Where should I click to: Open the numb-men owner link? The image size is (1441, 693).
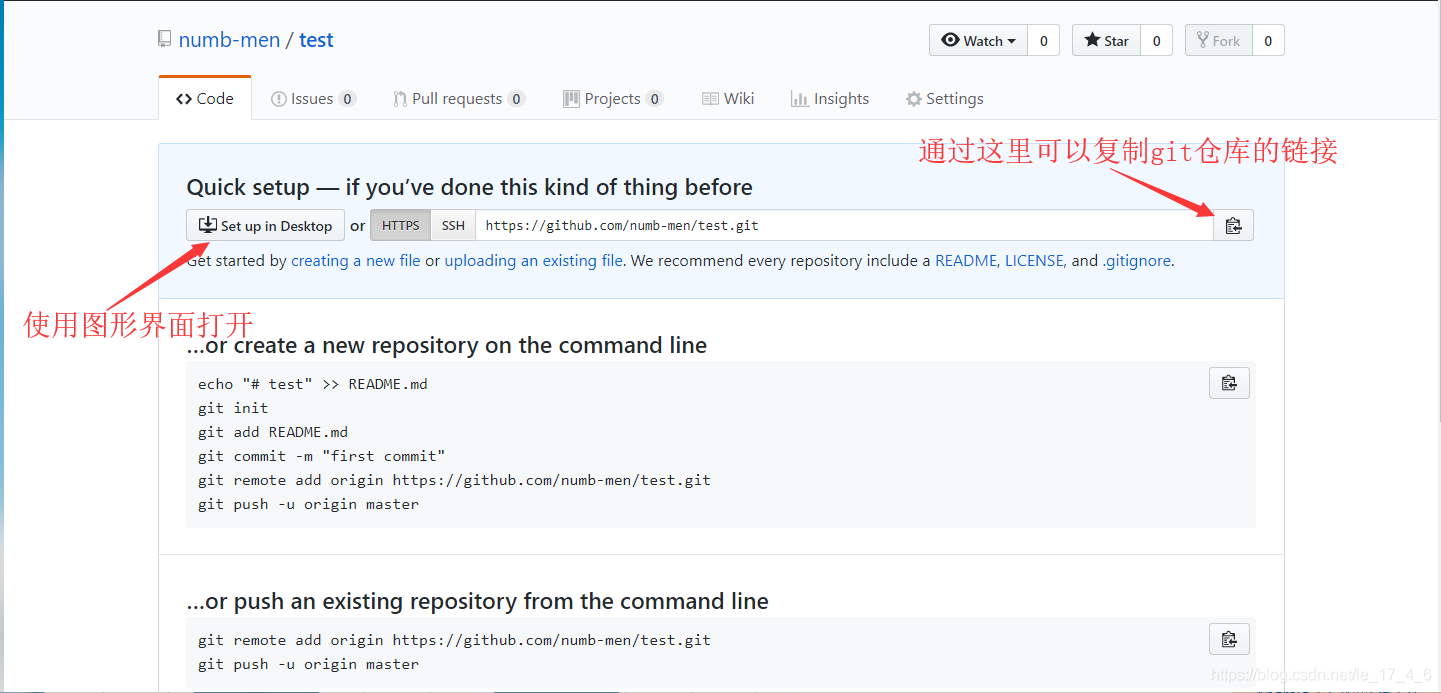(229, 40)
